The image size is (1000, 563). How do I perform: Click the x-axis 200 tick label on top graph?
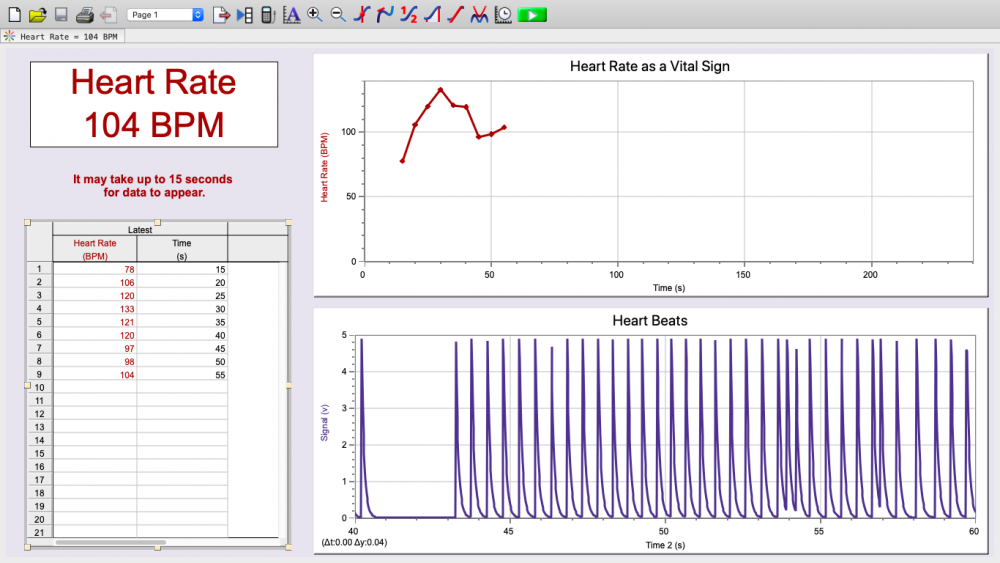tap(870, 275)
